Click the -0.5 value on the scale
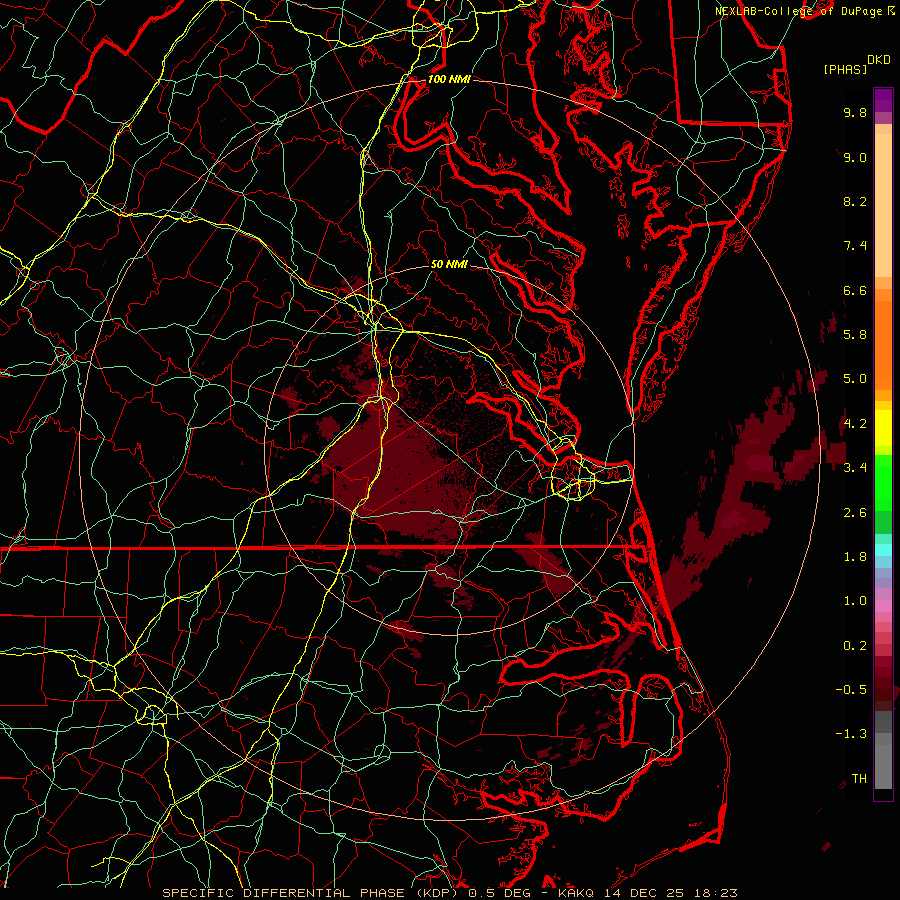900x900 pixels. click(851, 690)
